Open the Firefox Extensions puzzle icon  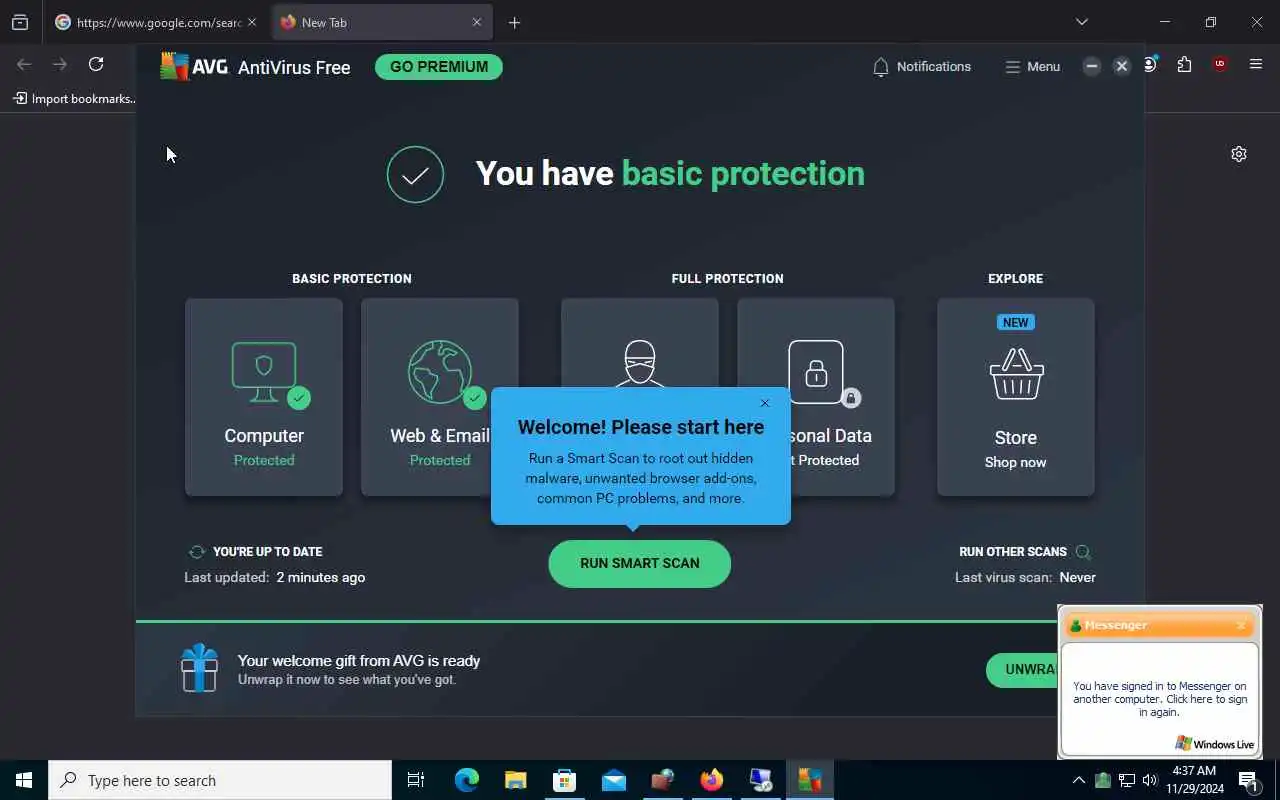[1184, 64]
